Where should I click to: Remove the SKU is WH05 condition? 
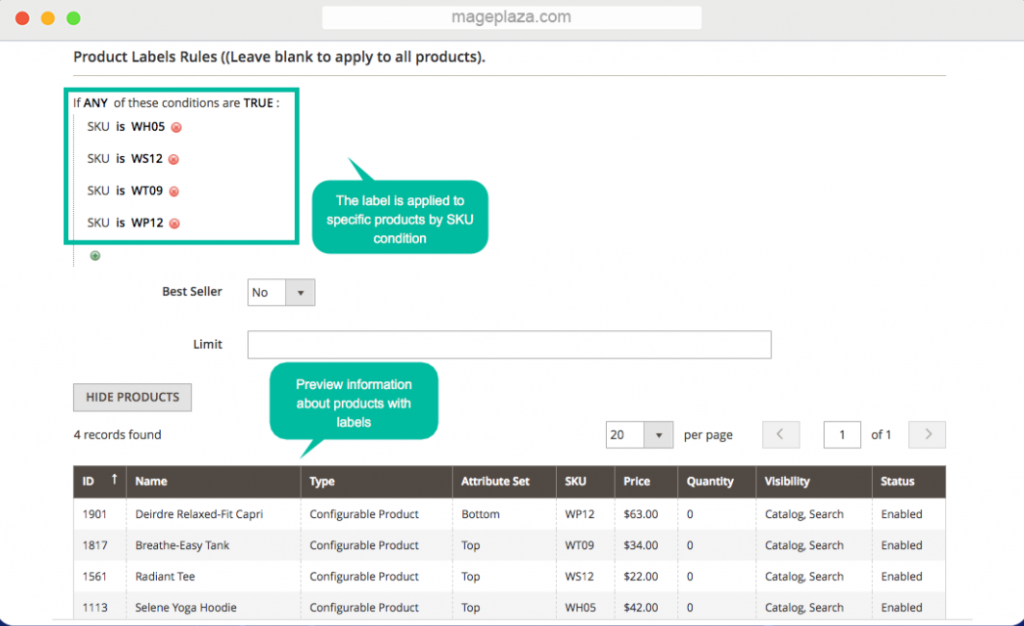tap(177, 127)
